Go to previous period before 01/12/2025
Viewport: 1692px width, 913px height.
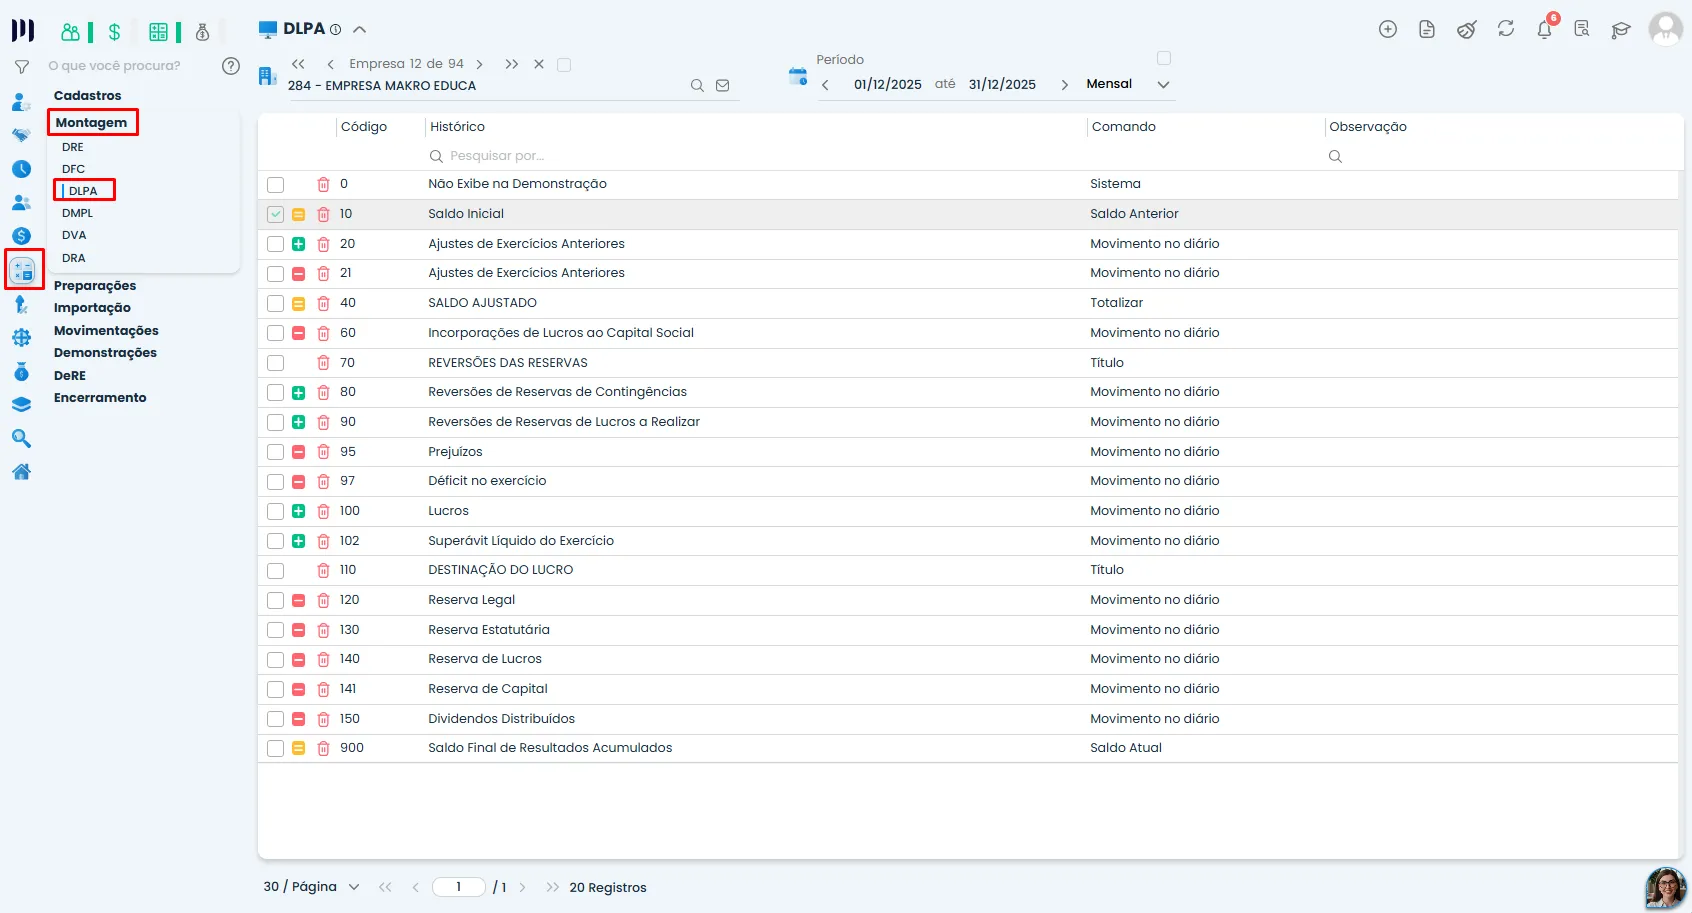pyautogui.click(x=825, y=85)
